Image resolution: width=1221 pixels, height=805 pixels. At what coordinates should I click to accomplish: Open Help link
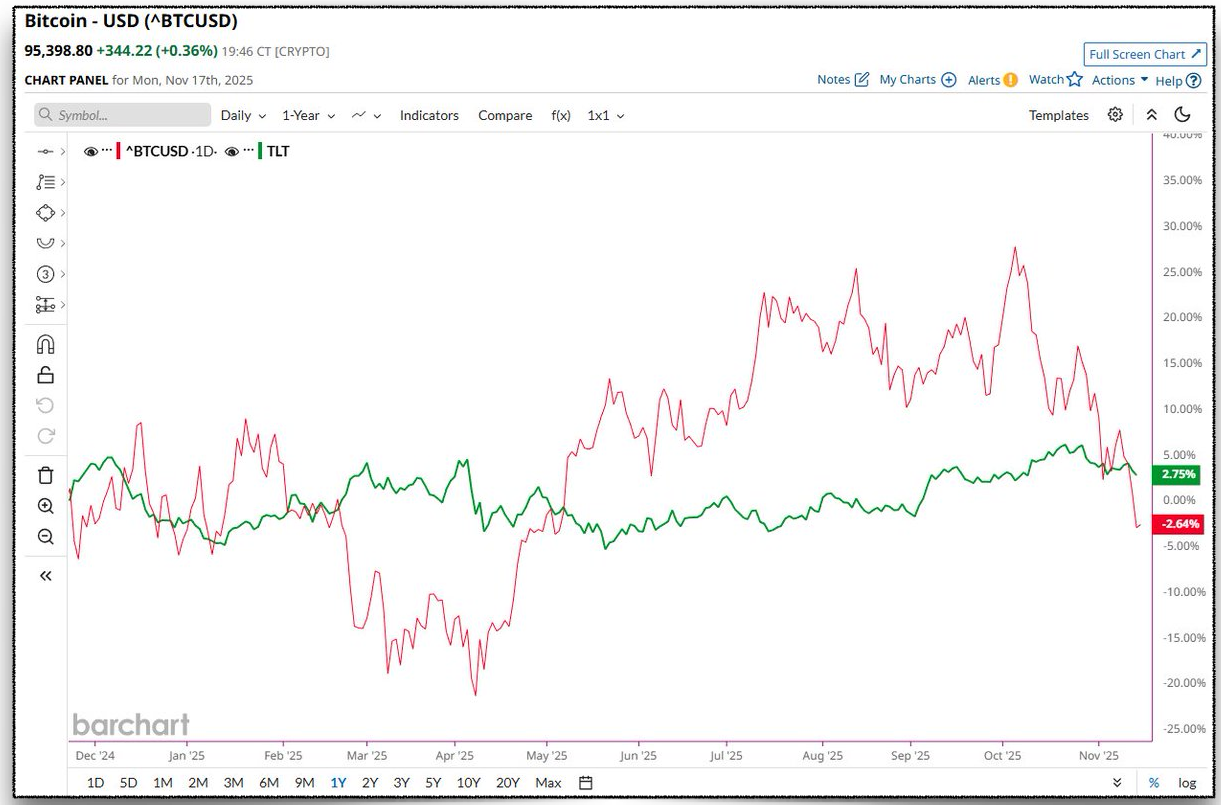click(1178, 80)
